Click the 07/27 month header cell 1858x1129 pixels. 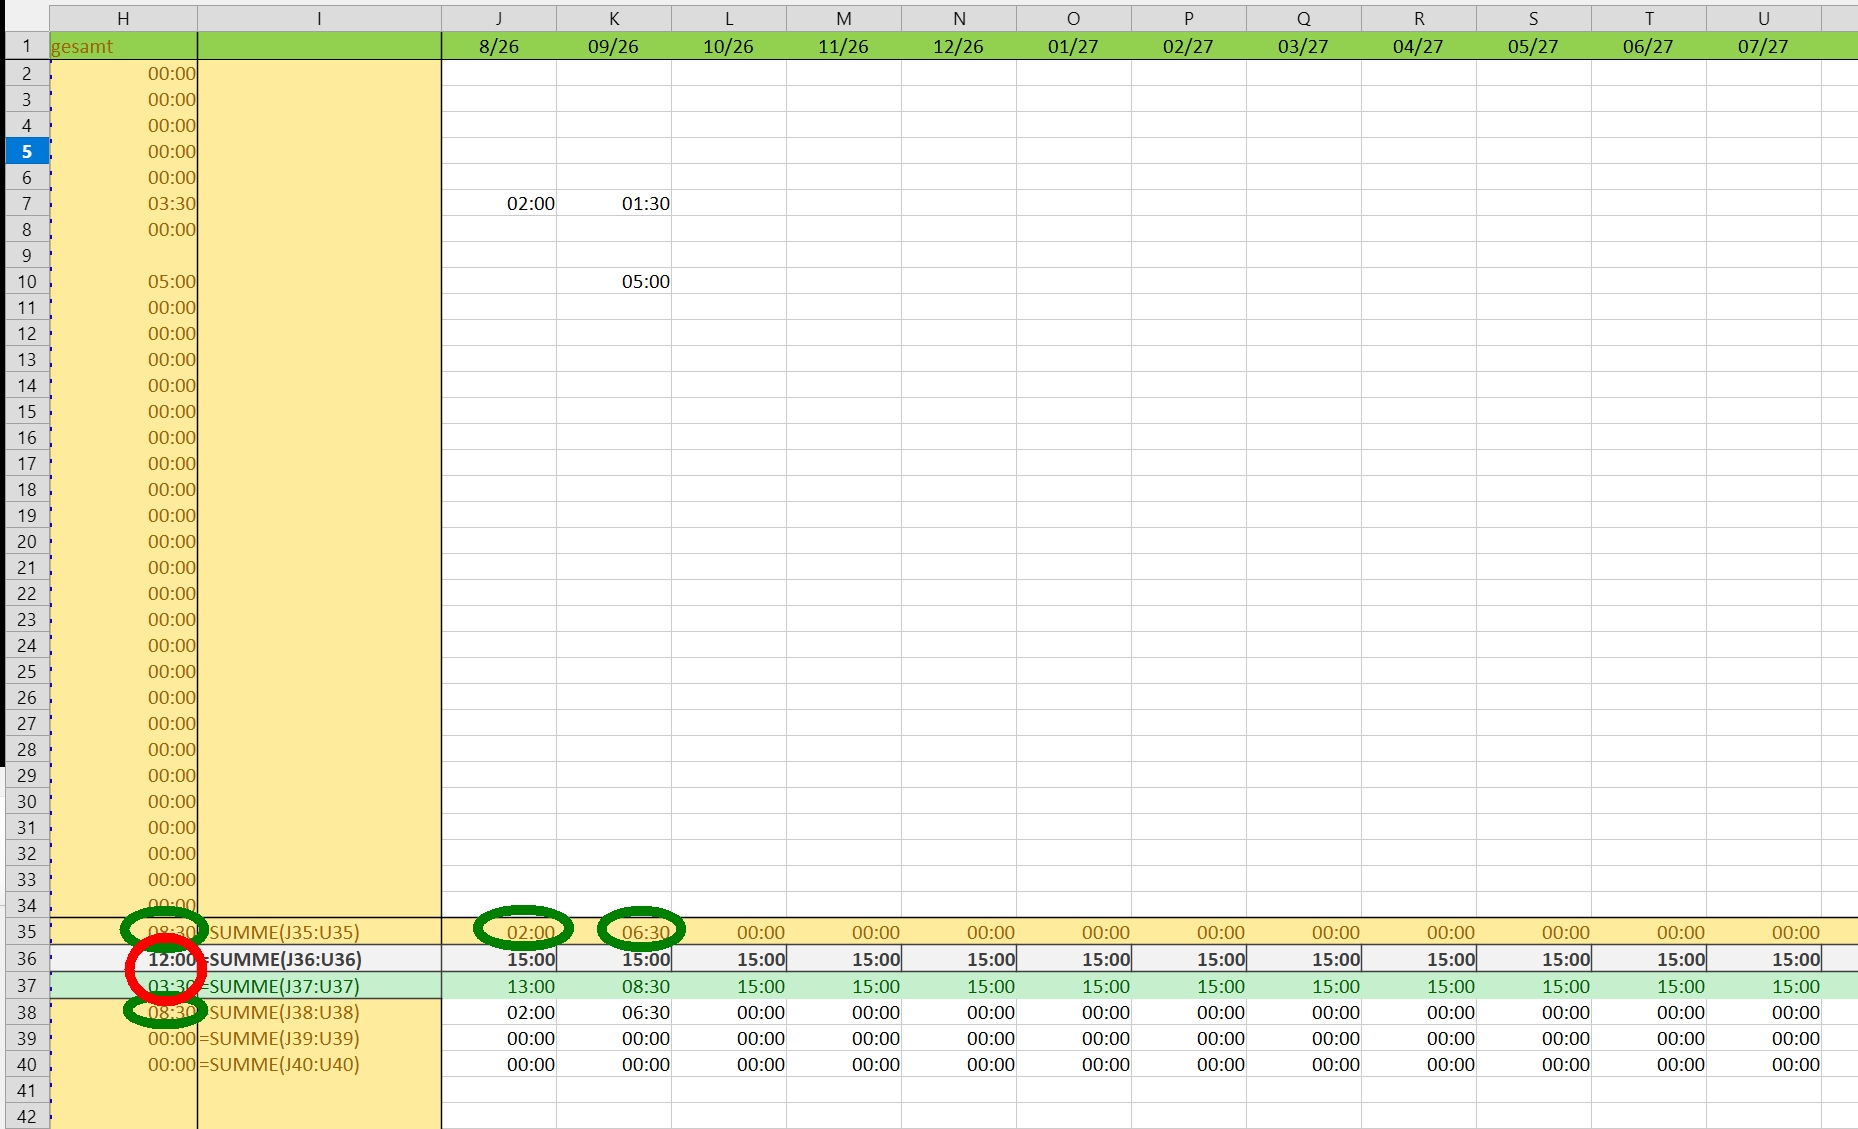[1764, 46]
